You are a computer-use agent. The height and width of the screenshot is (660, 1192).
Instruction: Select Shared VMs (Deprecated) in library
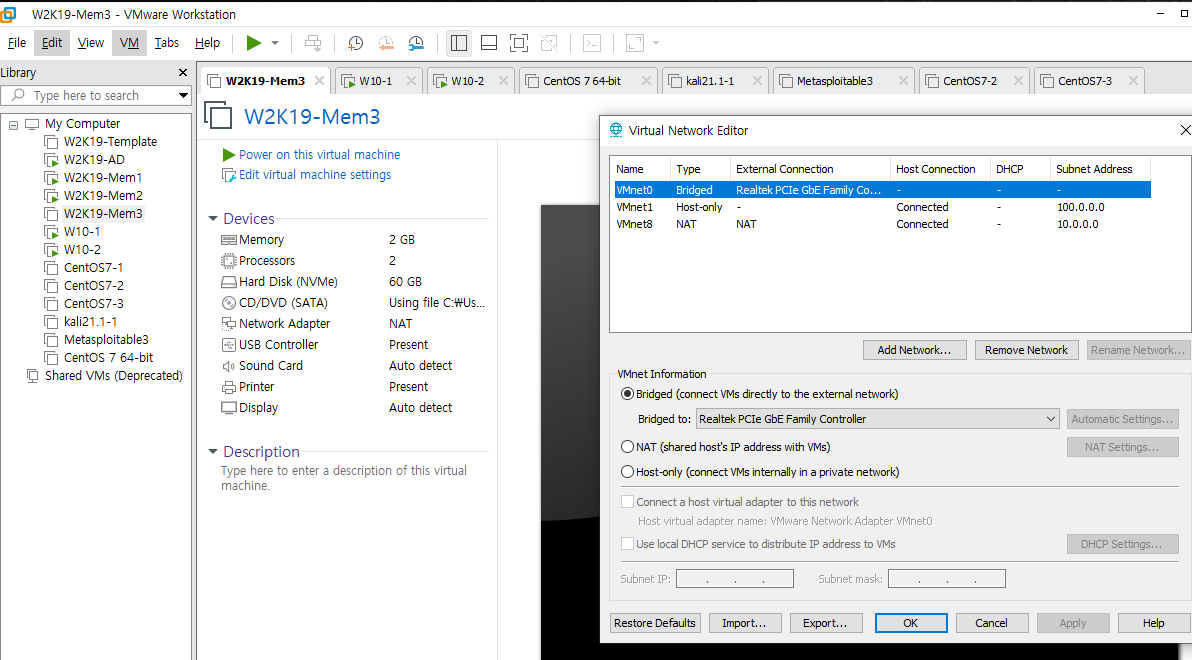113,376
